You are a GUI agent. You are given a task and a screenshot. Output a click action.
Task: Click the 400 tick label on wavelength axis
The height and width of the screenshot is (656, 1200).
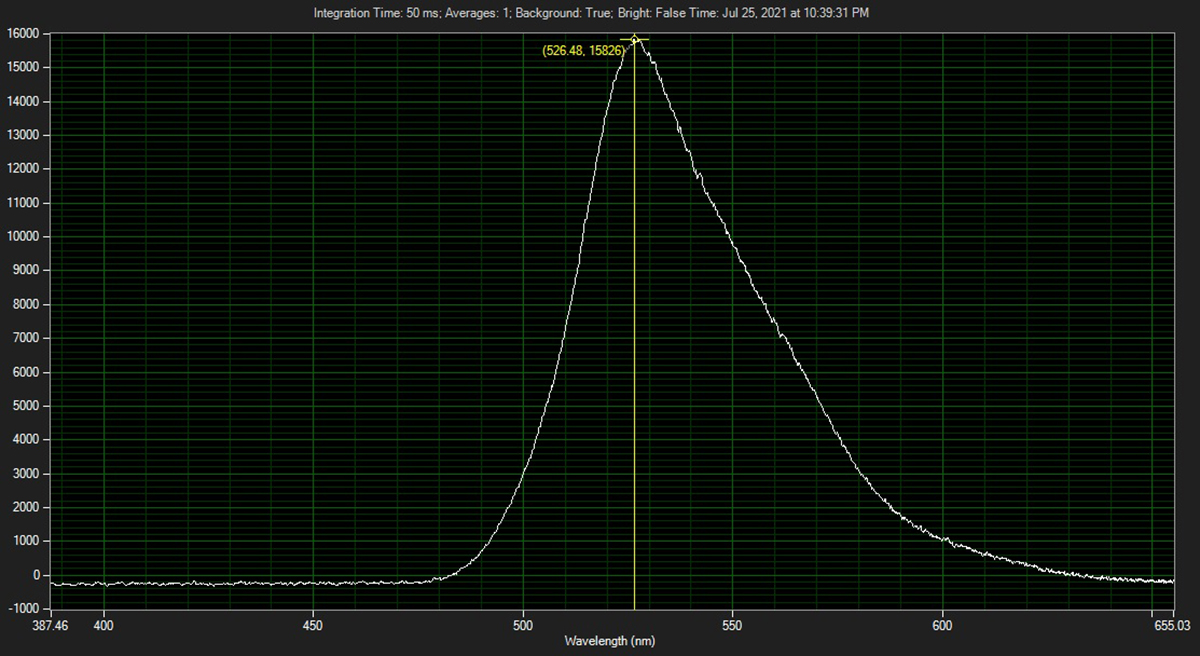(104, 625)
